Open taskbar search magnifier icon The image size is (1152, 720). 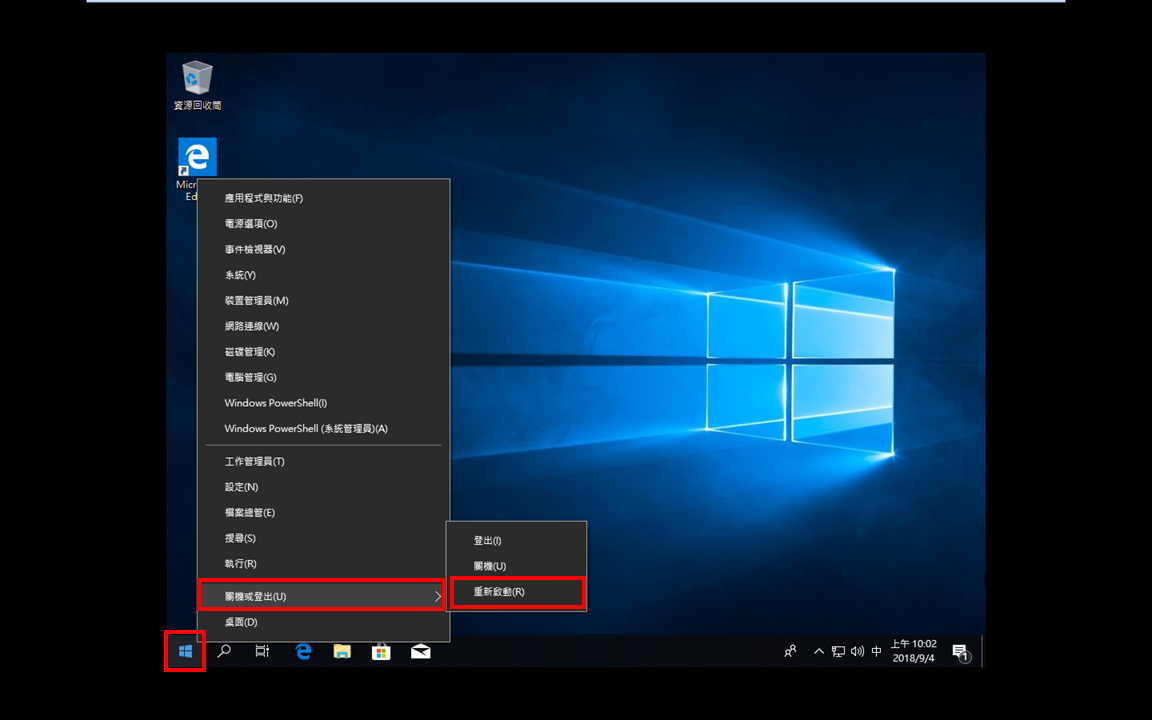(224, 651)
